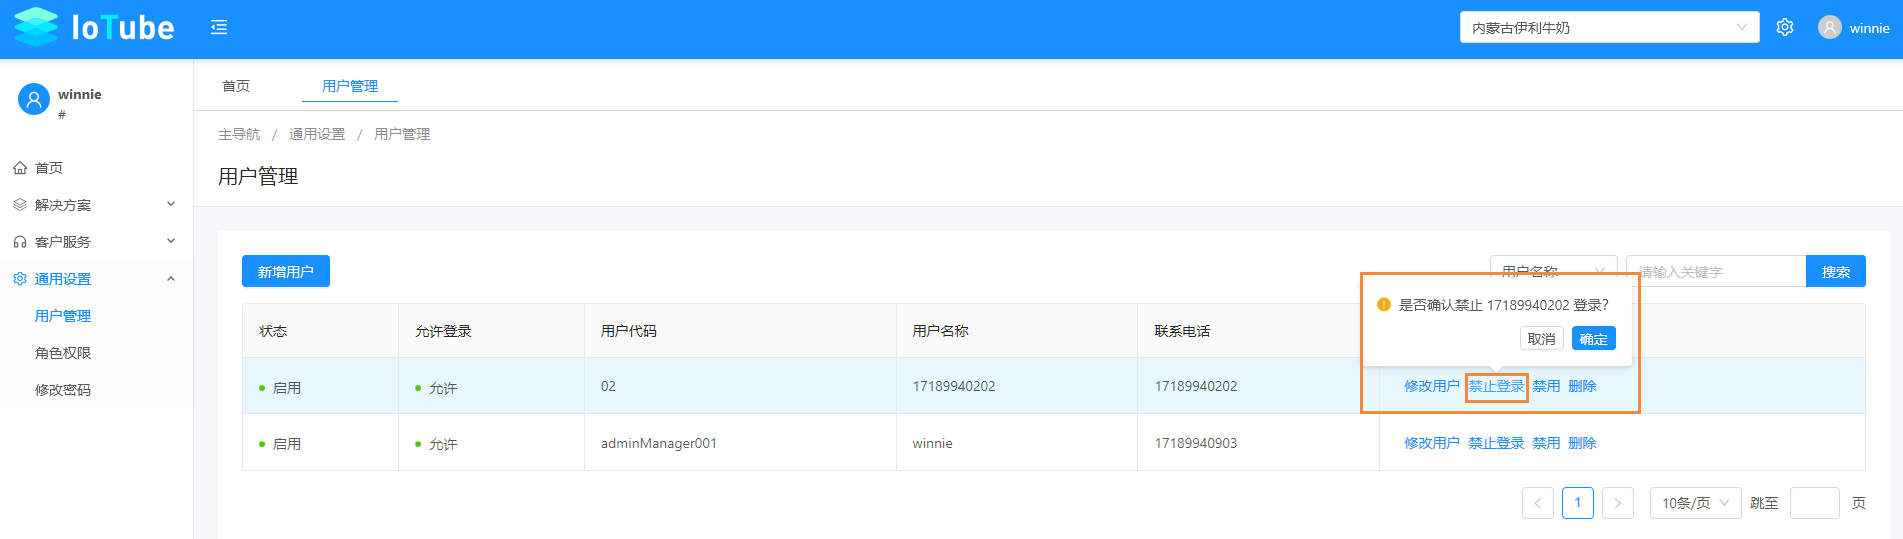The width and height of the screenshot is (1903, 539).
Task: Open the settings gear icon in header
Action: [x=1785, y=28]
